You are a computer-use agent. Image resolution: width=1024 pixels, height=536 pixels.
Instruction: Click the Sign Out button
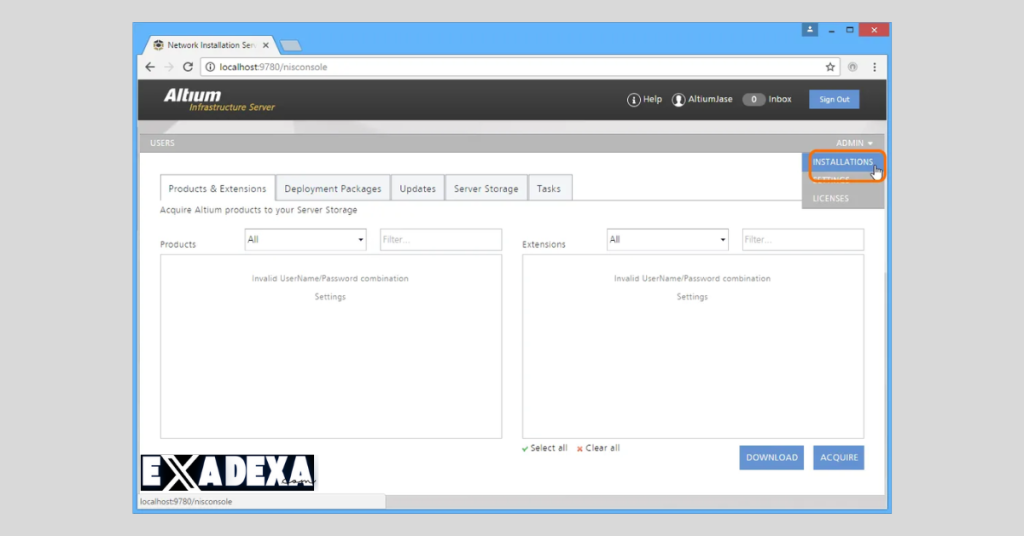pos(834,99)
